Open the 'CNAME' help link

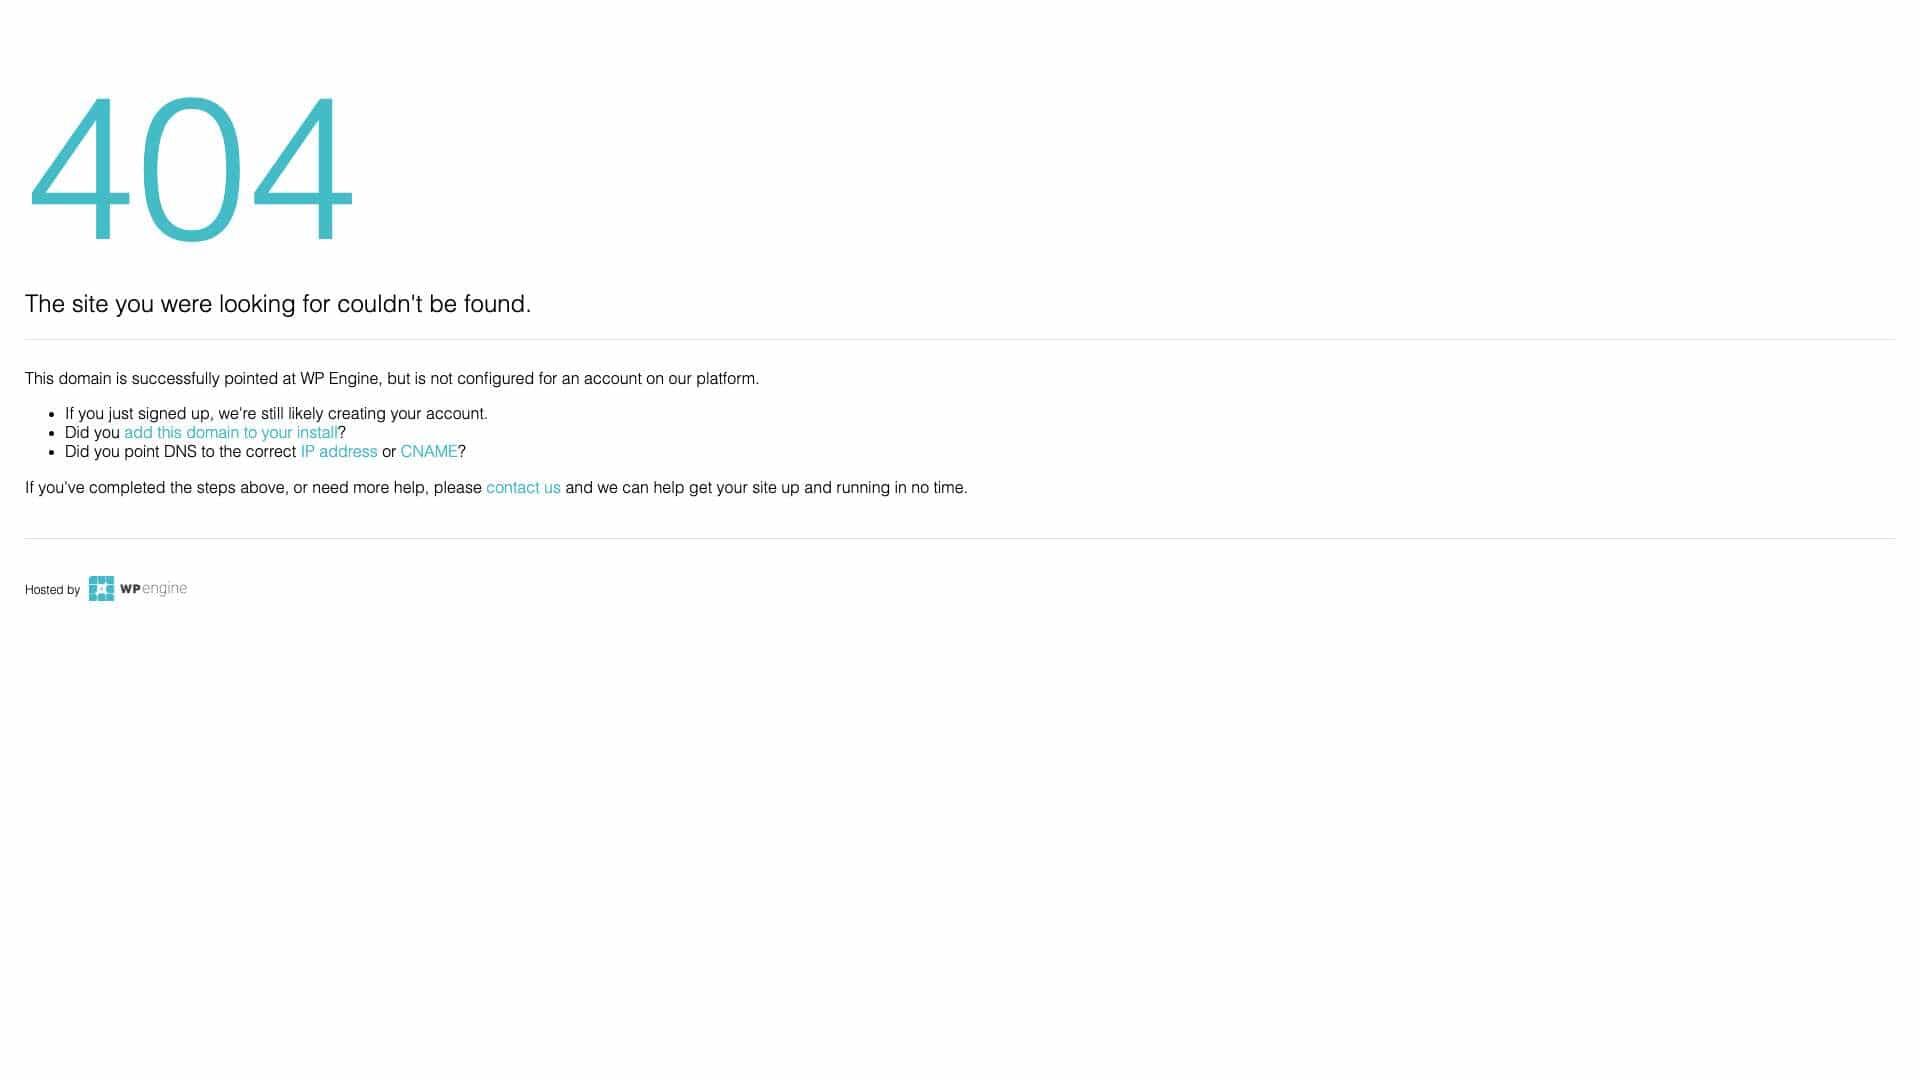coord(428,452)
